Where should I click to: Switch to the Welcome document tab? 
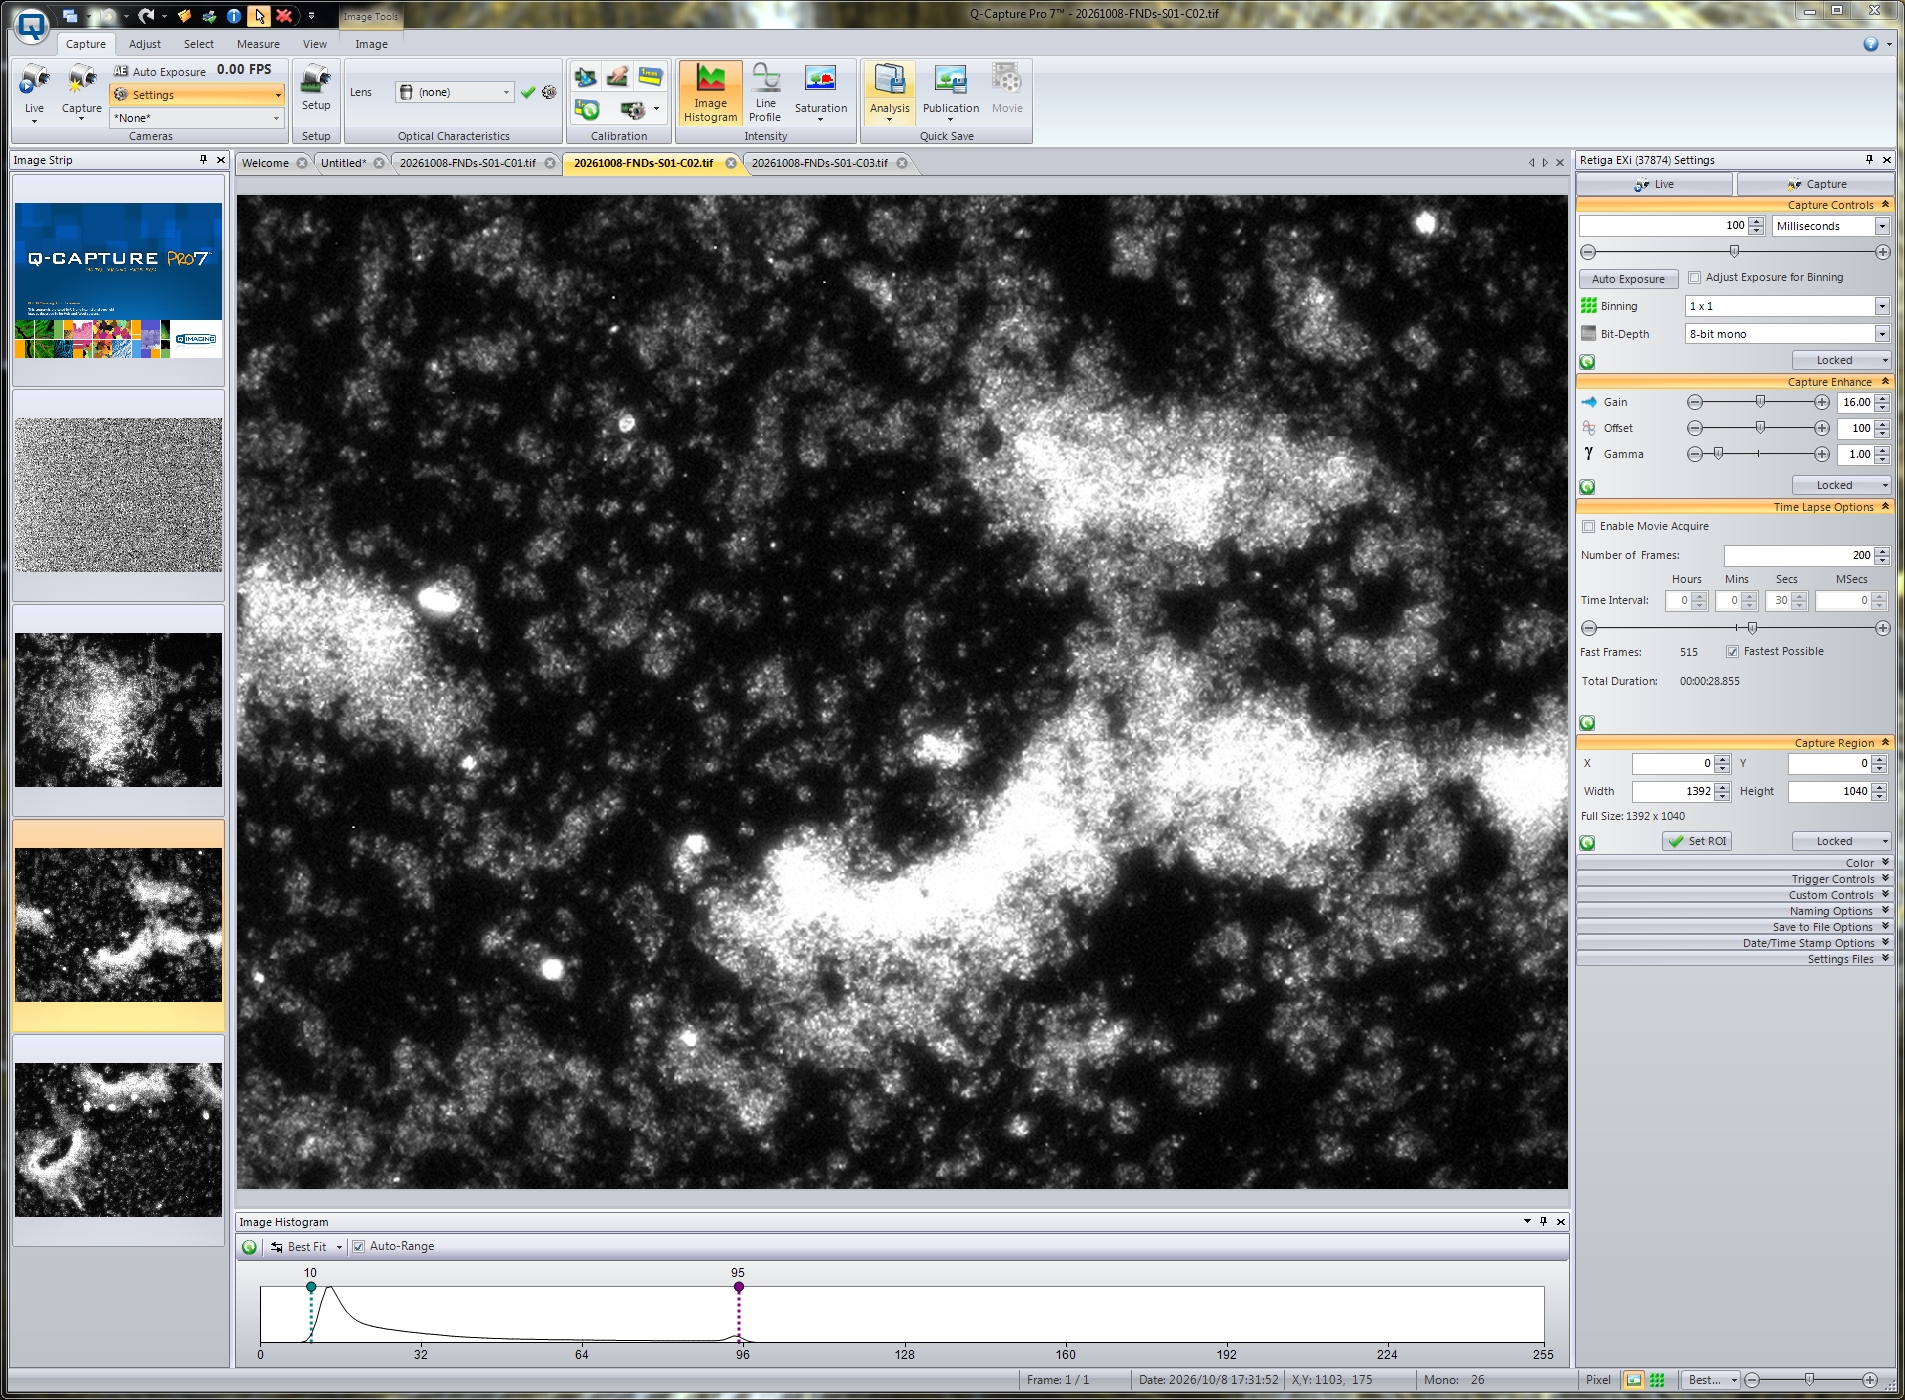point(265,163)
